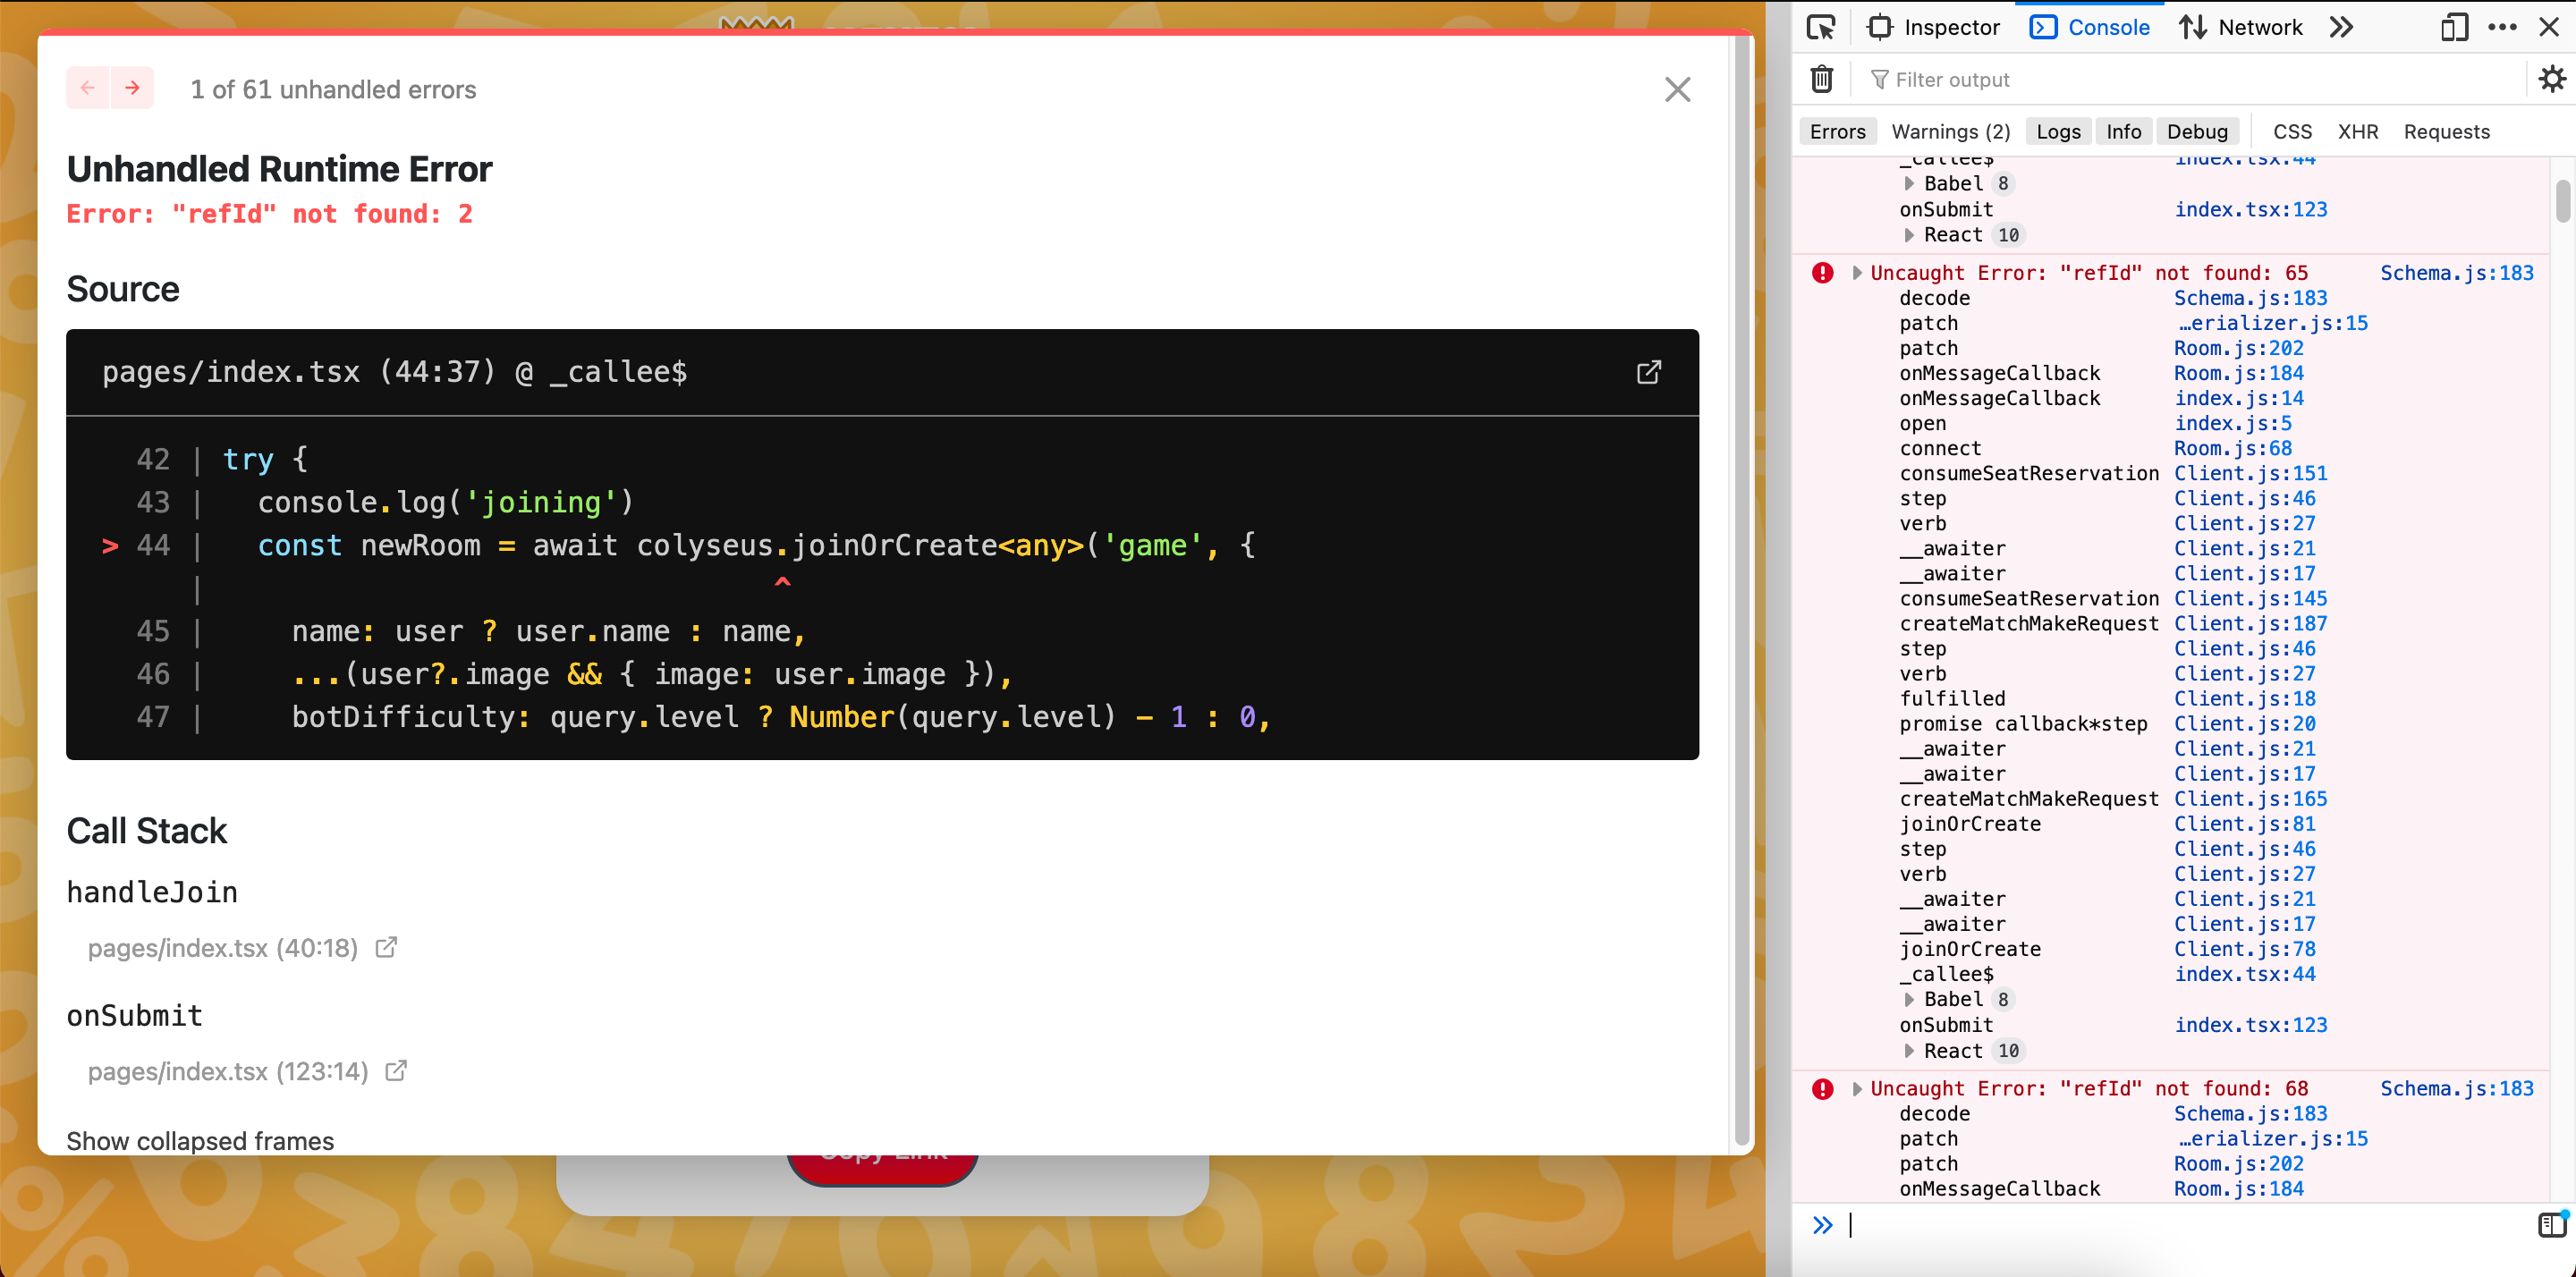Toggle Responsive Design Mode

click(2454, 27)
